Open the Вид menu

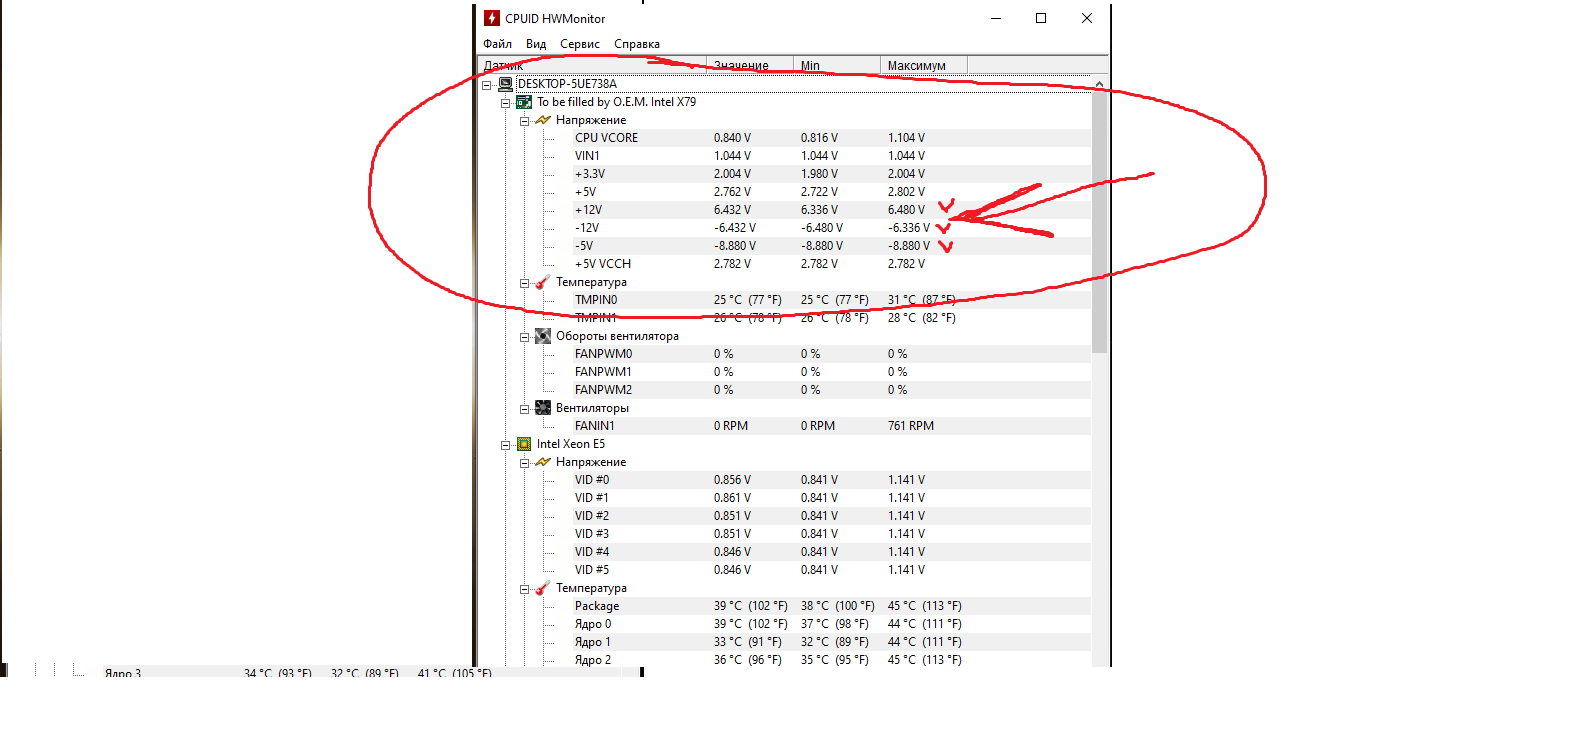point(536,44)
